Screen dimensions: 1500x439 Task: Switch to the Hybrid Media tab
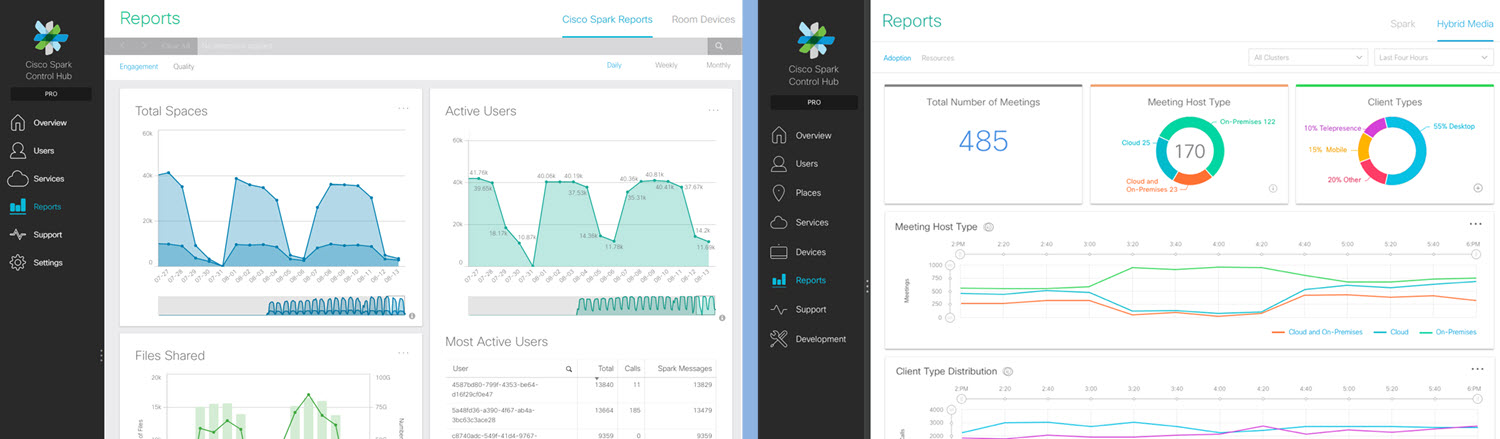pos(1465,22)
